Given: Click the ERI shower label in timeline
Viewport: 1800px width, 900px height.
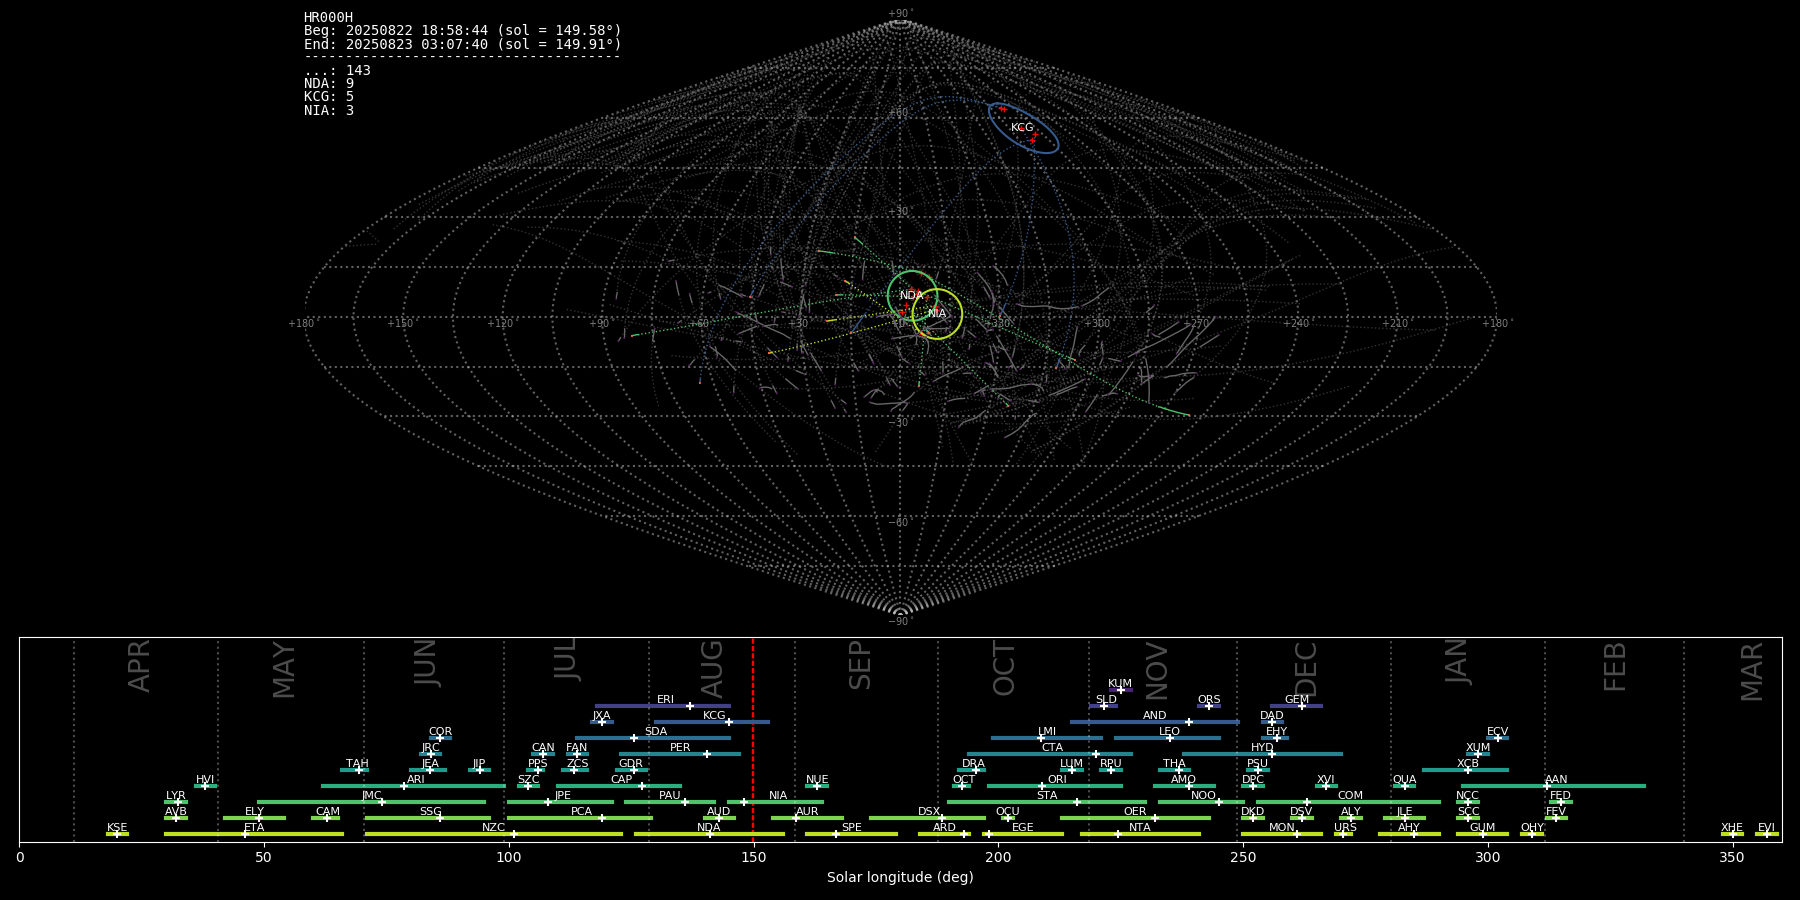Looking at the screenshot, I should click(665, 700).
